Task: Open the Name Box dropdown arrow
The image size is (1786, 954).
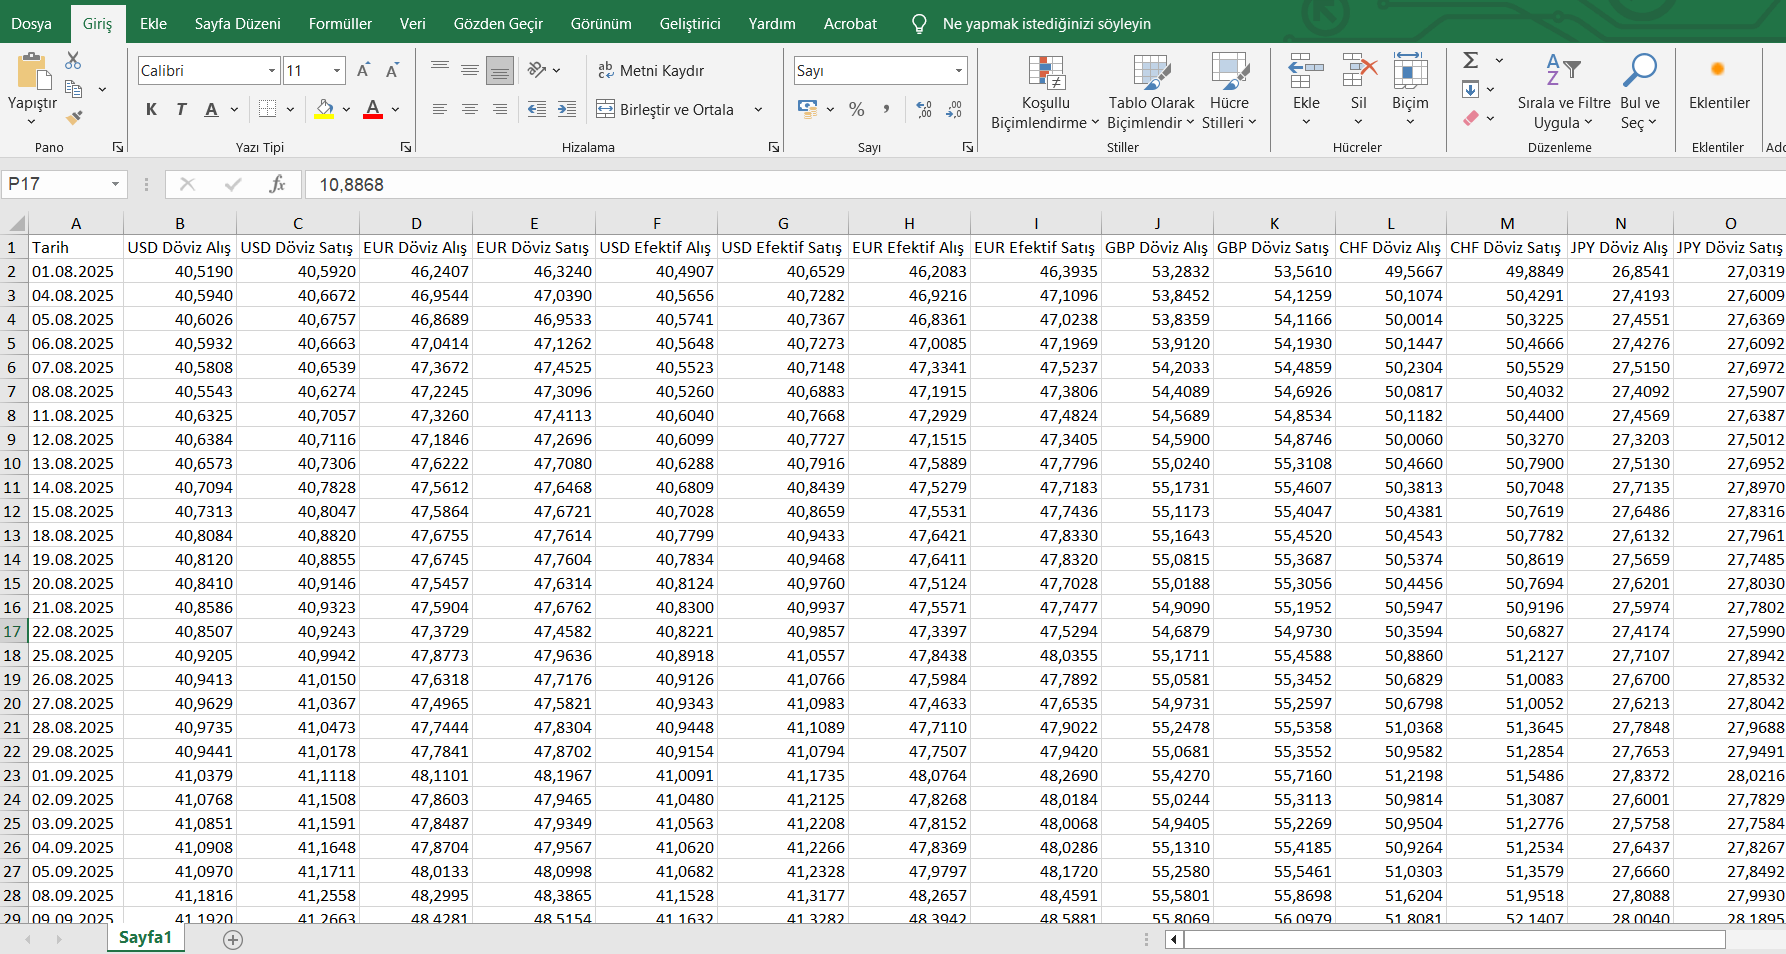Action: coord(115,184)
